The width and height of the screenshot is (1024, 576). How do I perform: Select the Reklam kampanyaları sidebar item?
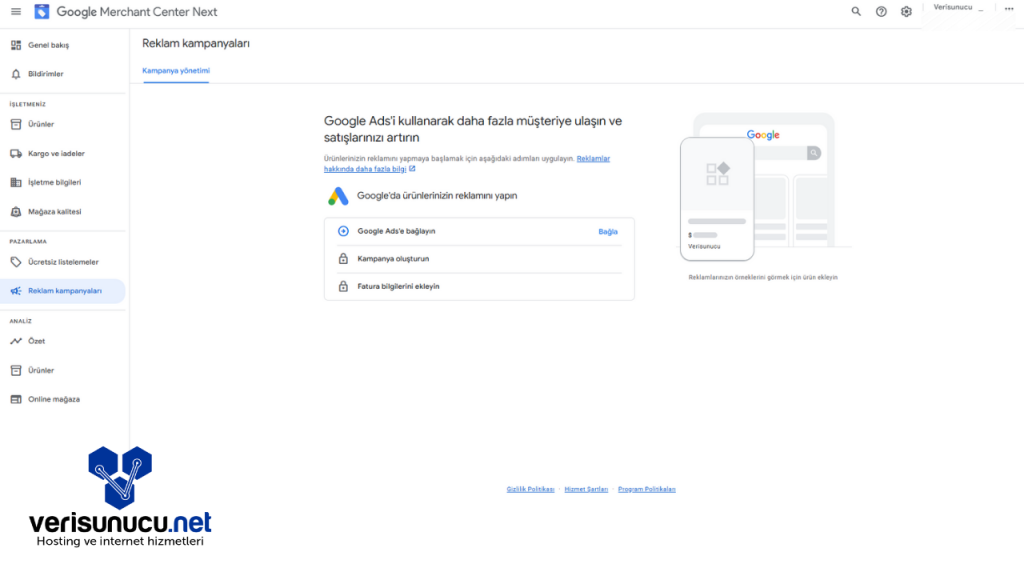tap(63, 291)
